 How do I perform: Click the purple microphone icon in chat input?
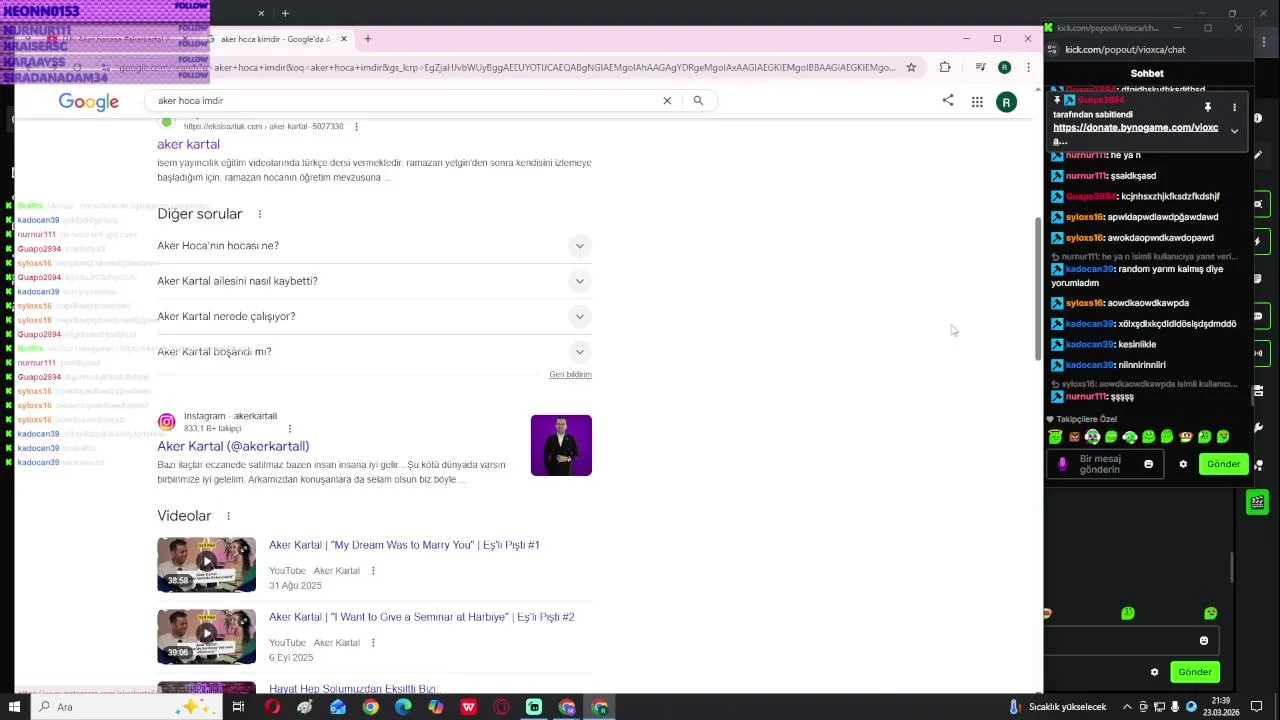click(1062, 464)
